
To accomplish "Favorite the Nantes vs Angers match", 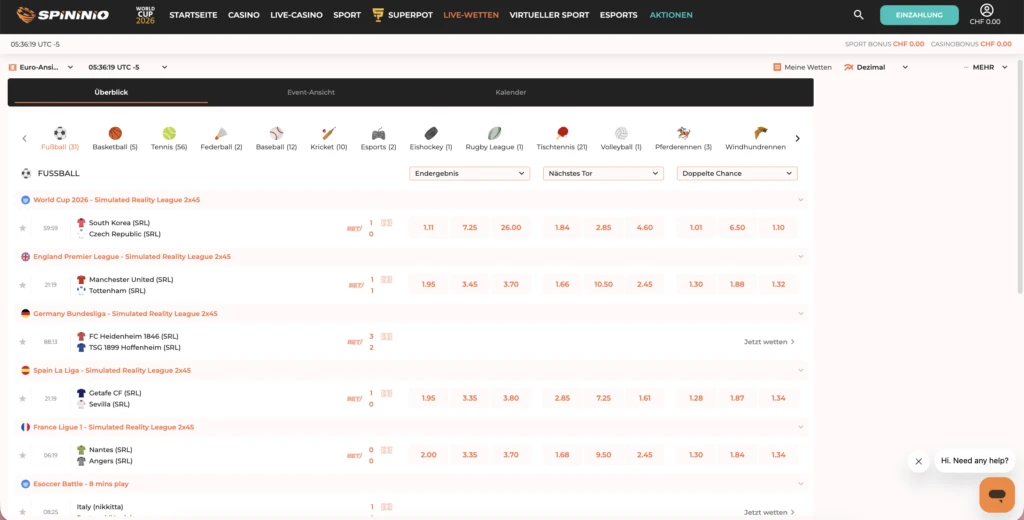I will (23, 455).
